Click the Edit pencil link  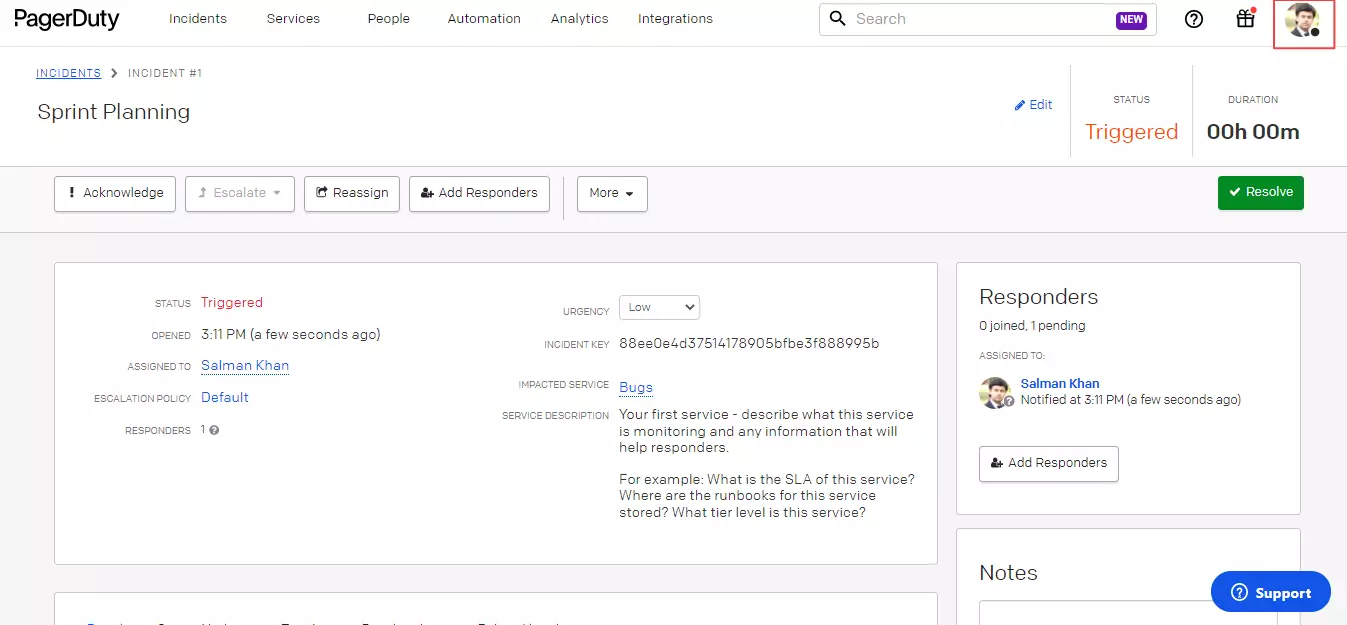[x=1033, y=105]
